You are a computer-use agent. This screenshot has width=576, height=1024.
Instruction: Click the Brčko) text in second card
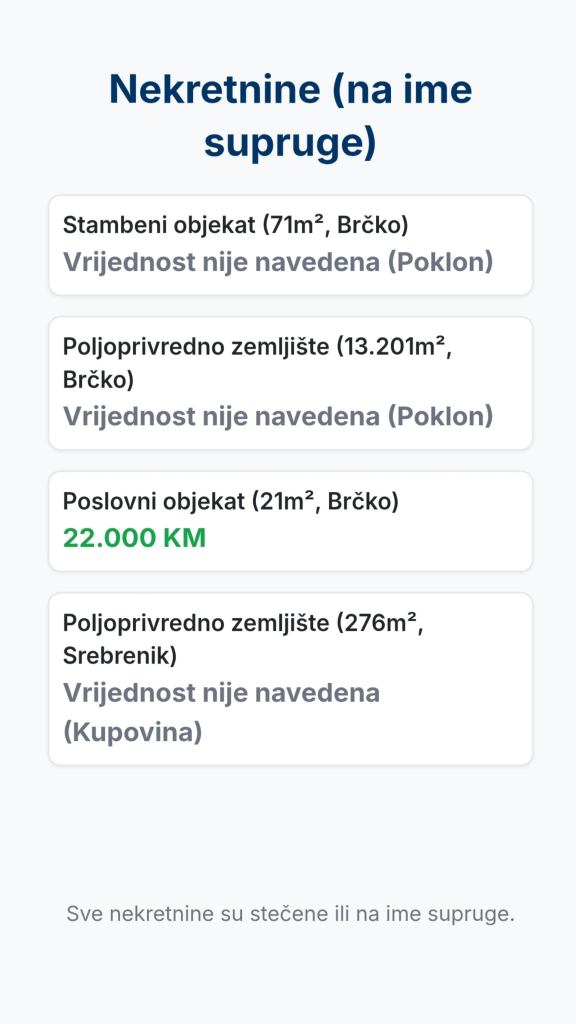98,379
